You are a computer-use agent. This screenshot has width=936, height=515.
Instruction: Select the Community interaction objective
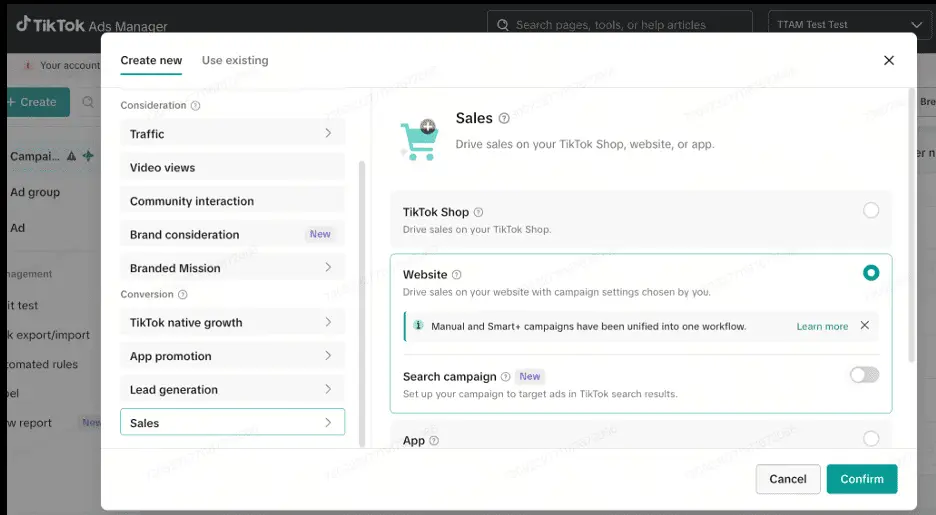232,201
